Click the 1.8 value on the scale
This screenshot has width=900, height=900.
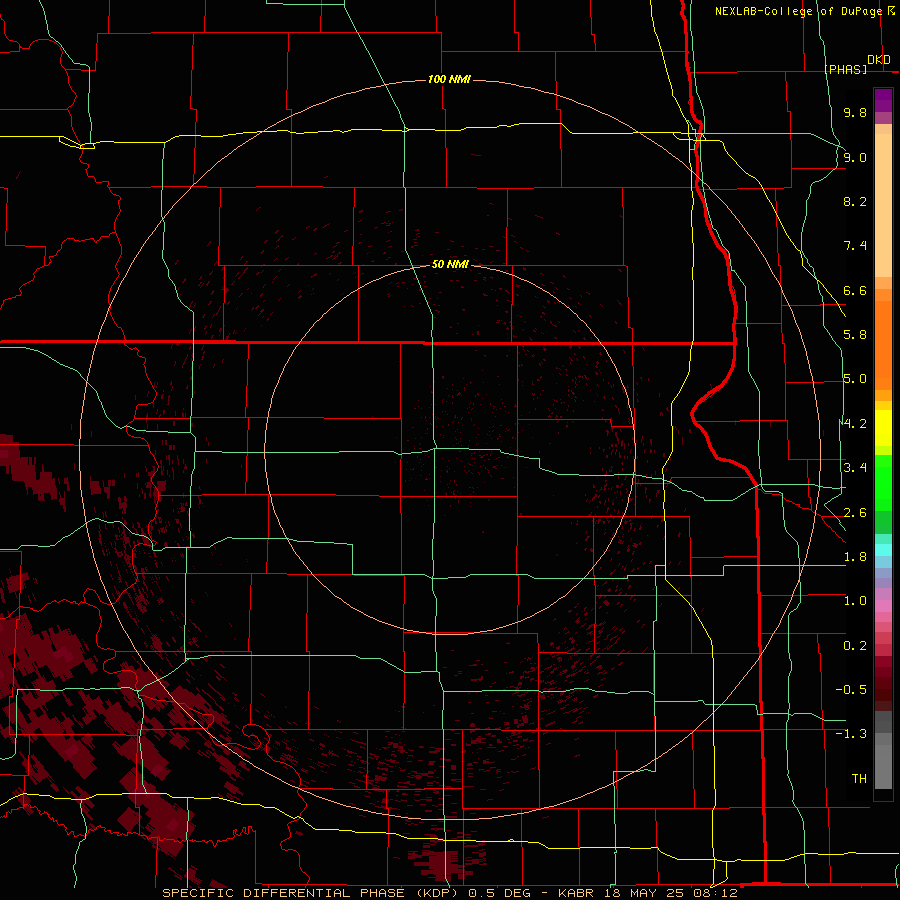pyautogui.click(x=855, y=557)
